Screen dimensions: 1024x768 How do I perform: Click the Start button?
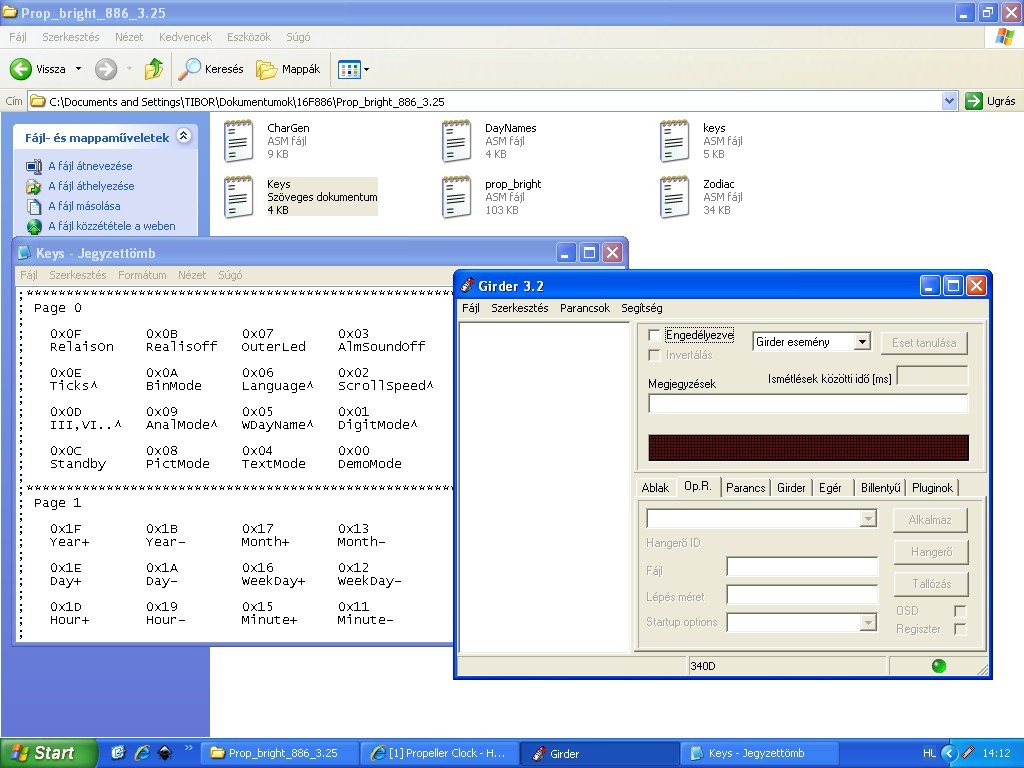[48, 753]
